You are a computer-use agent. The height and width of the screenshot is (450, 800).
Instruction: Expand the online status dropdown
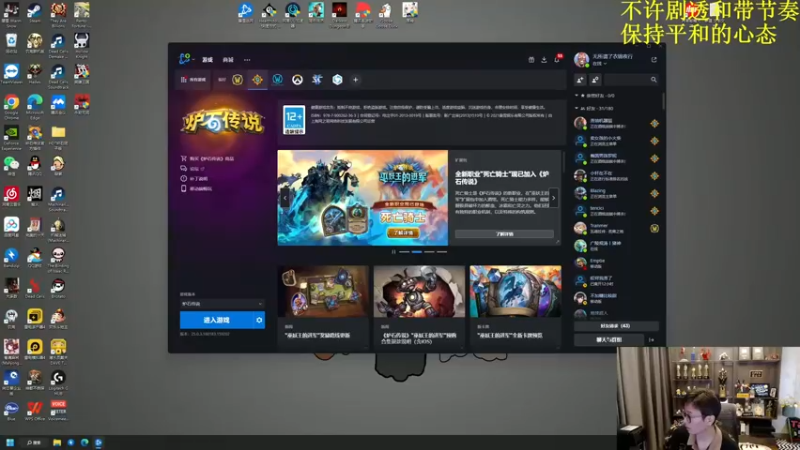point(599,64)
